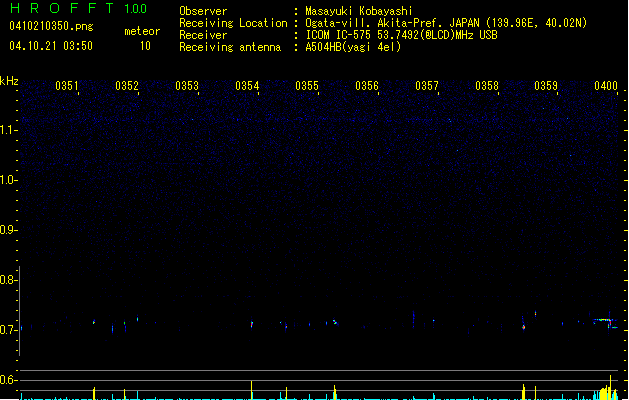Click the HROFFT 1.0.0 title text

pos(78,8)
